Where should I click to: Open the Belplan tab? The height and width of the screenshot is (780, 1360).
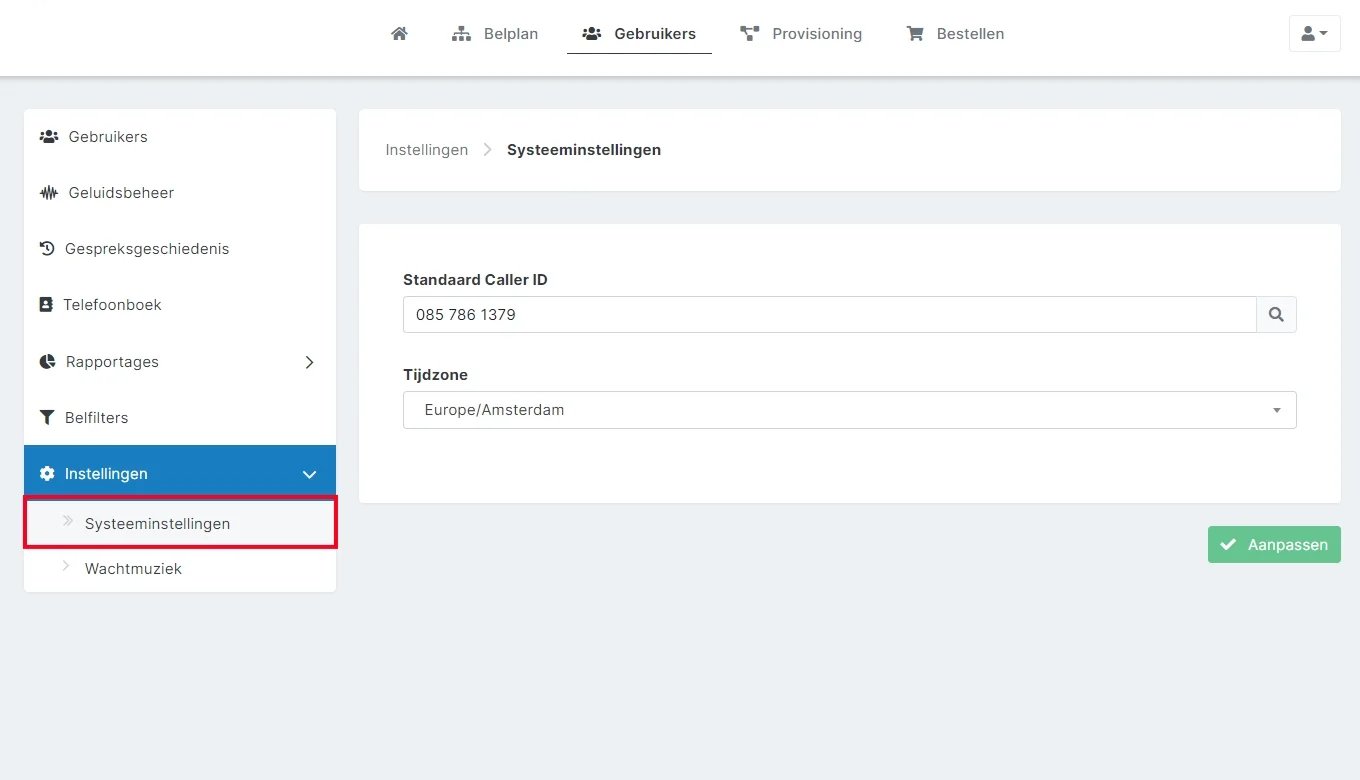(495, 34)
